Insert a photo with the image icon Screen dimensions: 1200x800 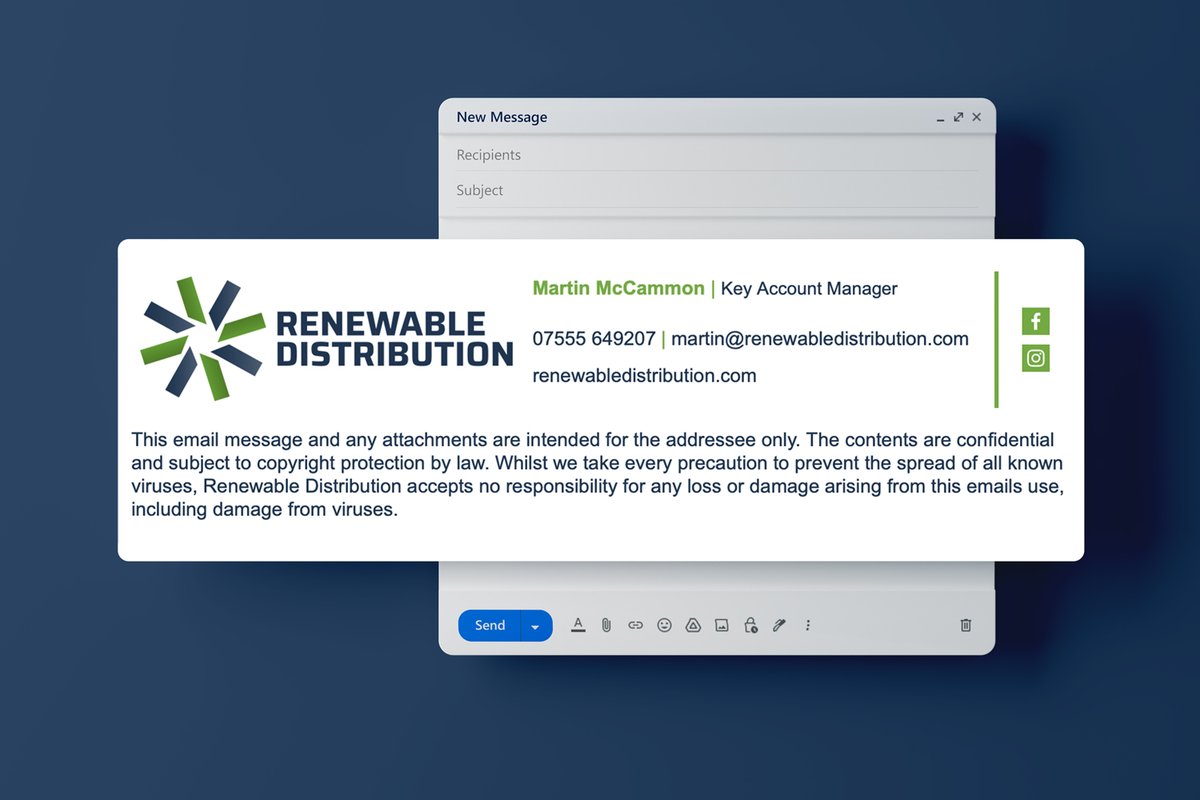722,625
